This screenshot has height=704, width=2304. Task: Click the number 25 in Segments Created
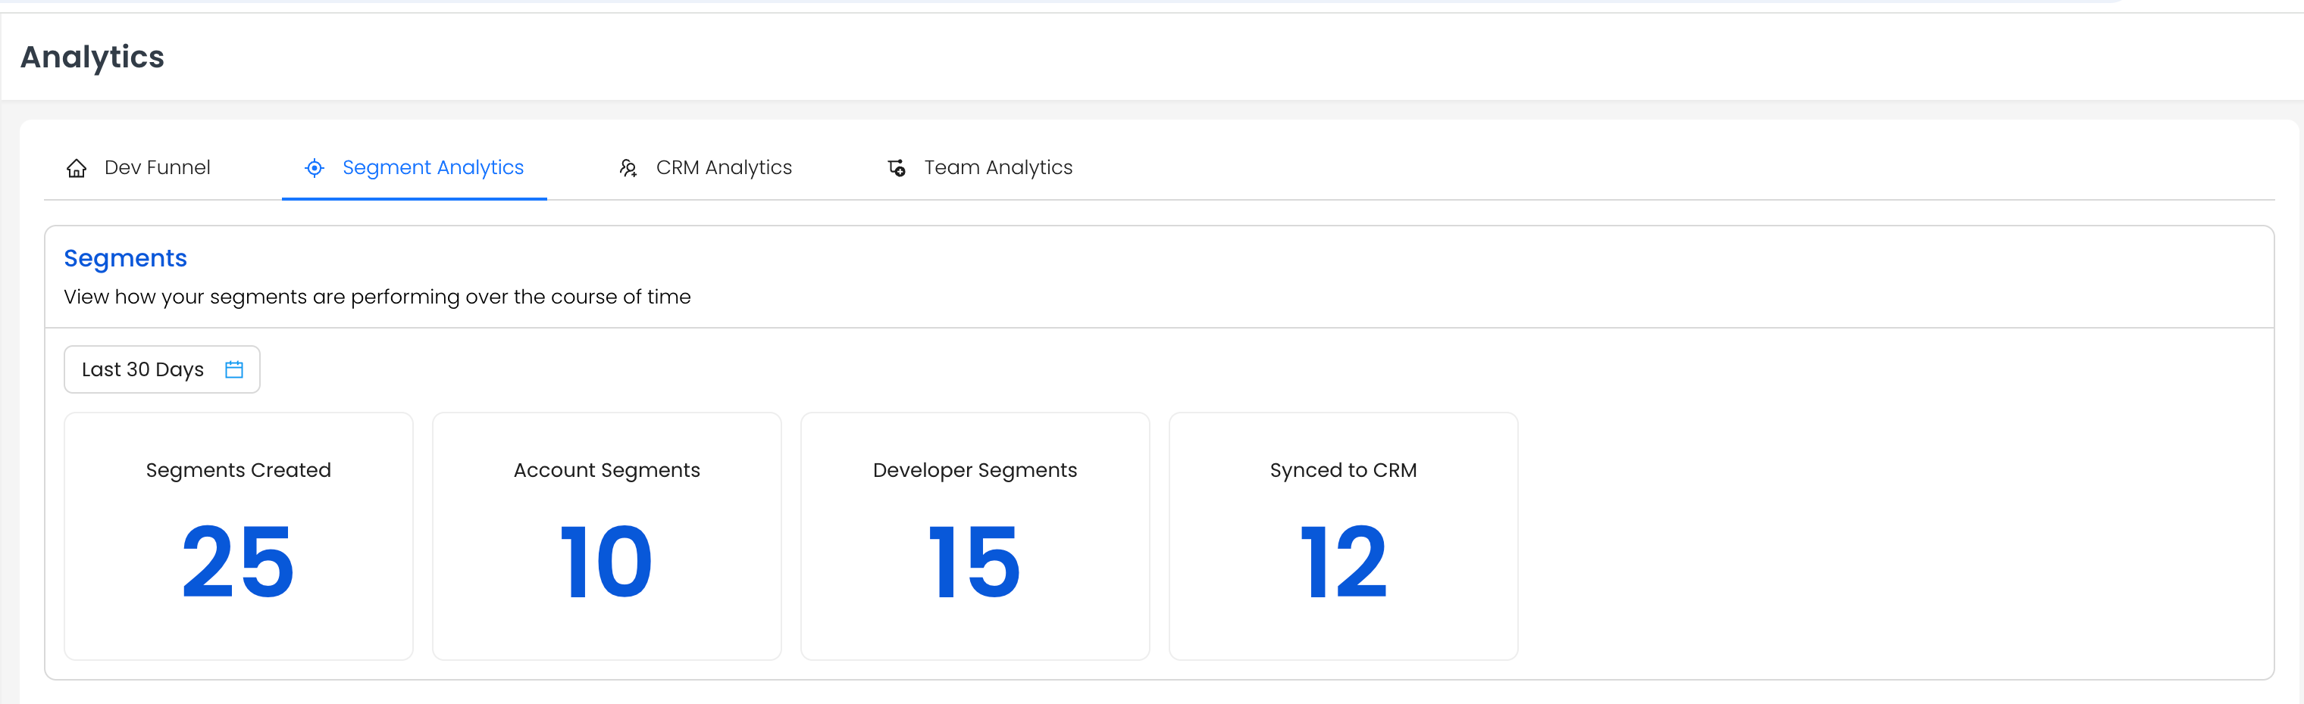click(238, 563)
